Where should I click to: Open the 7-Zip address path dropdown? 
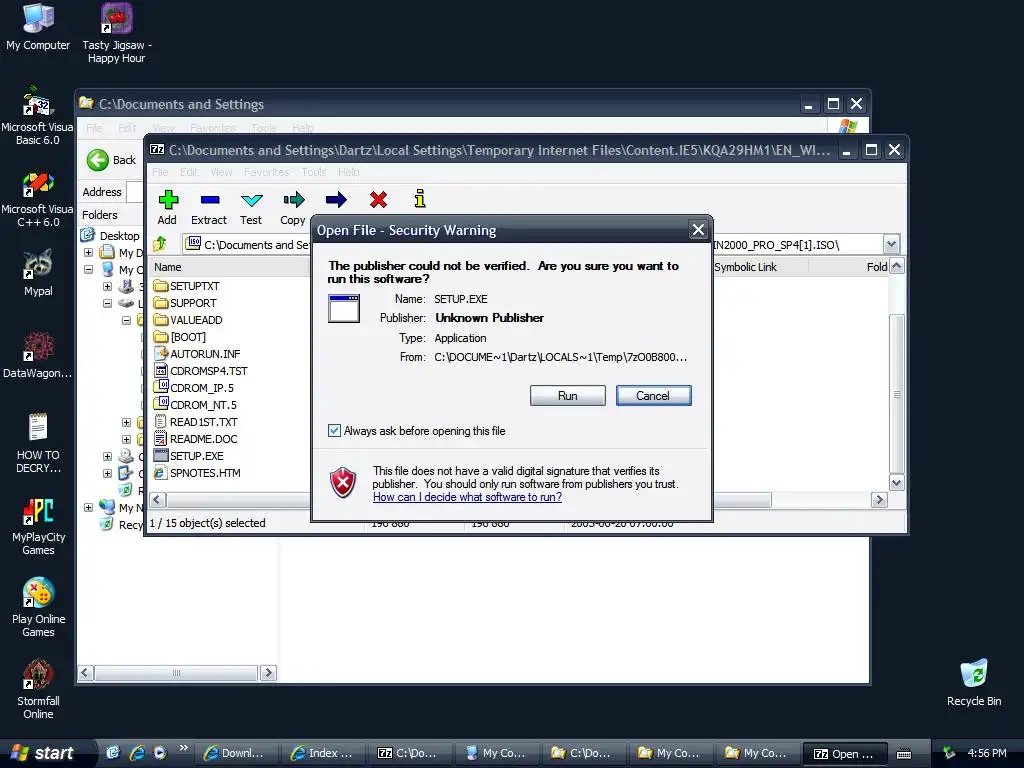point(891,244)
